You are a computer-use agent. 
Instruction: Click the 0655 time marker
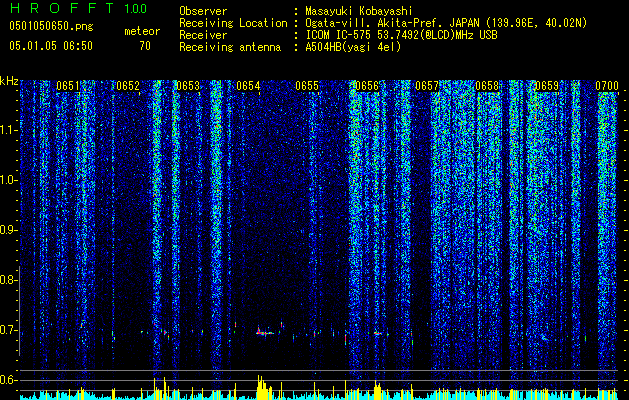point(307,86)
